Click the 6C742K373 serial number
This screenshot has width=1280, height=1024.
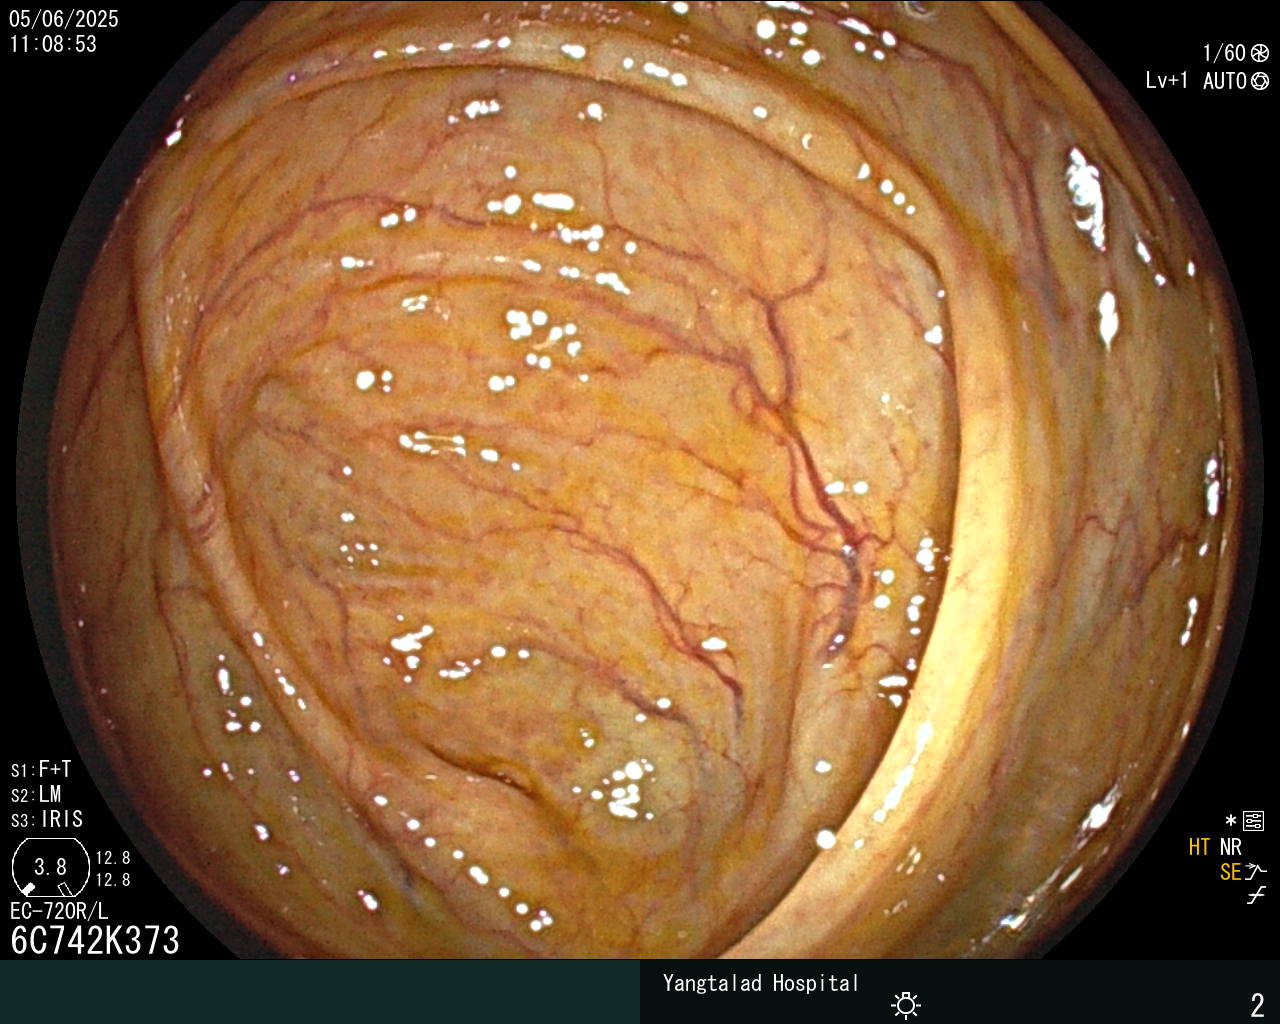pos(95,940)
